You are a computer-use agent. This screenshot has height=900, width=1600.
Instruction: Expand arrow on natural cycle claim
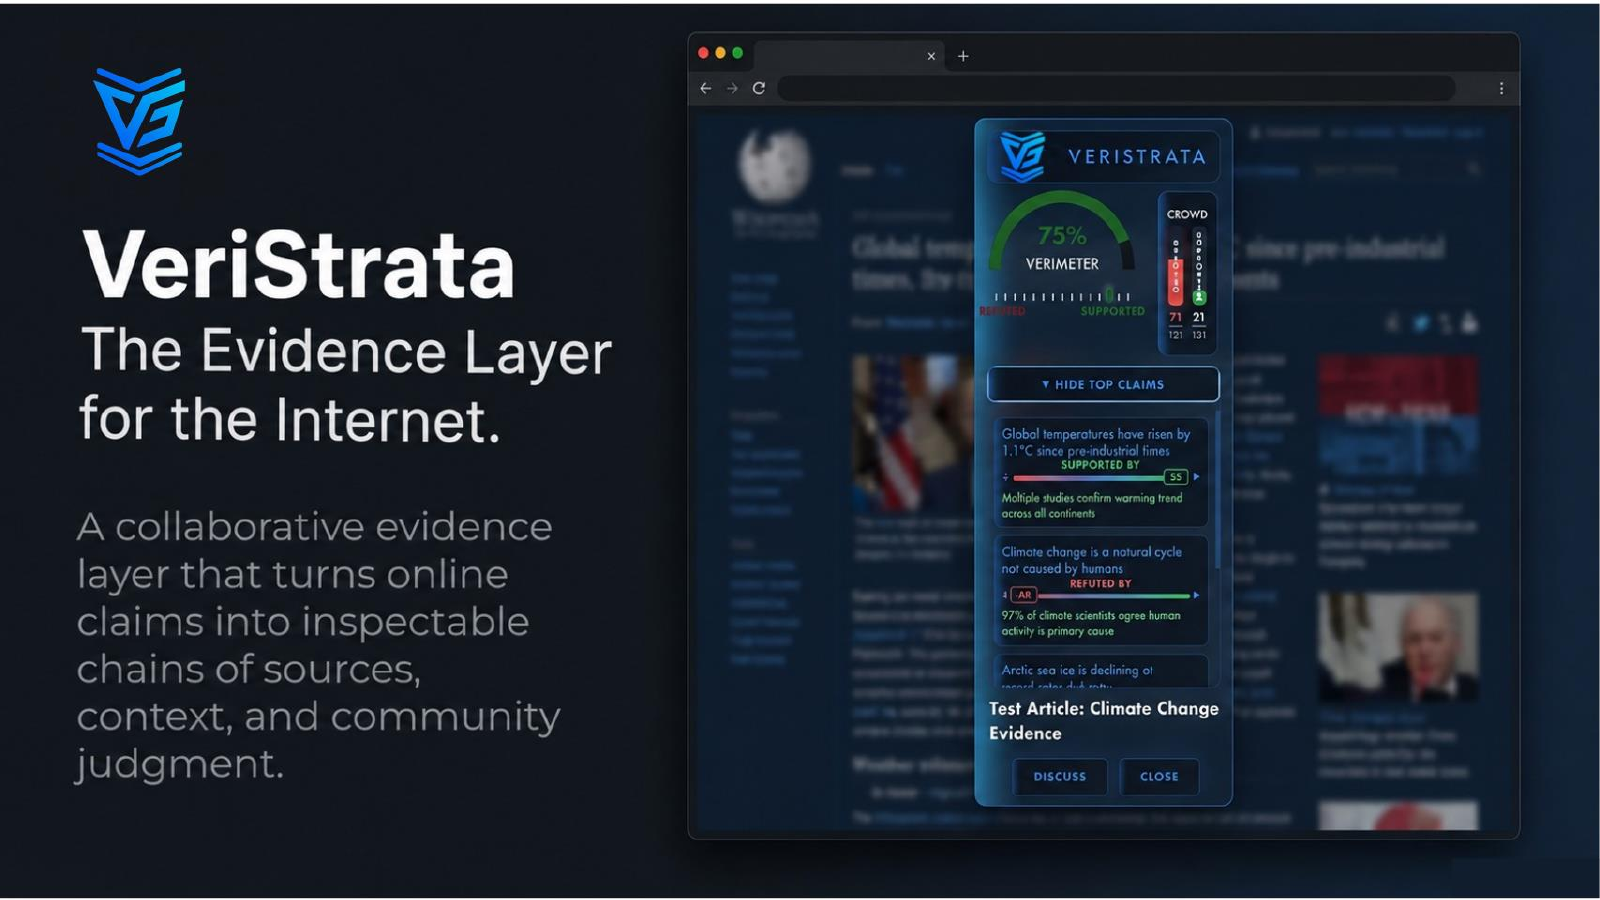click(1196, 595)
